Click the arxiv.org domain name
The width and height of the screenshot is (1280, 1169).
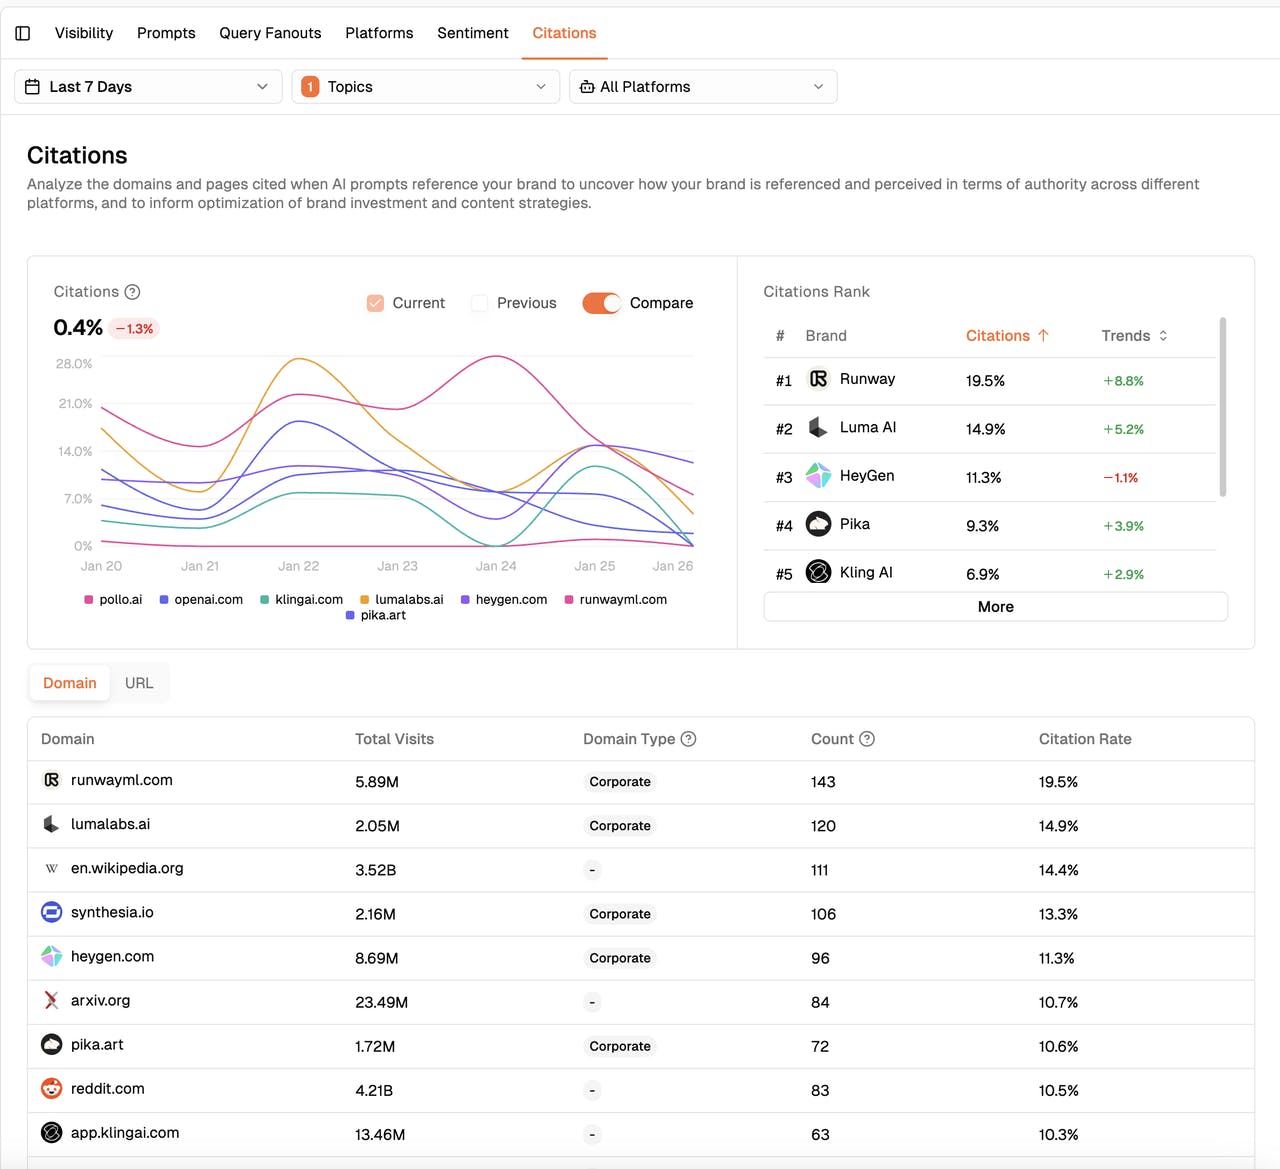(100, 1000)
